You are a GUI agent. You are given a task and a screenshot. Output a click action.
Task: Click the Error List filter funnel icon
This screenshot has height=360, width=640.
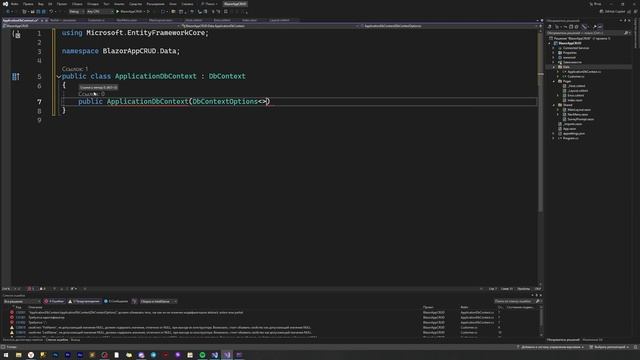[134, 301]
